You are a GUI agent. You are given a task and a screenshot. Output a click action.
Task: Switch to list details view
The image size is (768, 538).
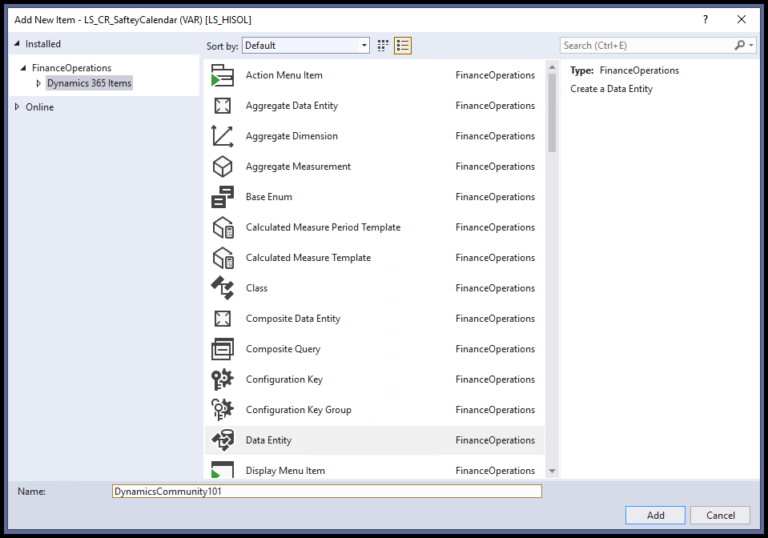pos(403,45)
